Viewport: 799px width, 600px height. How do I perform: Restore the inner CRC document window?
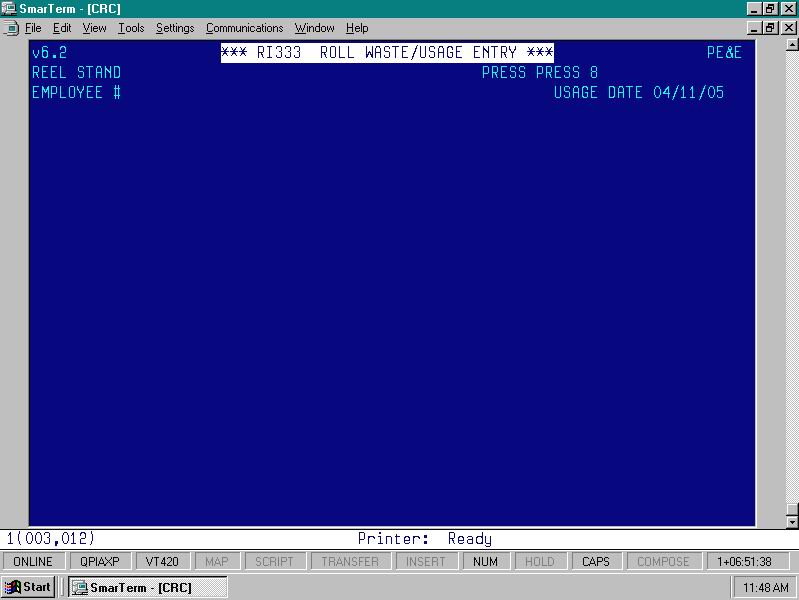(x=770, y=28)
